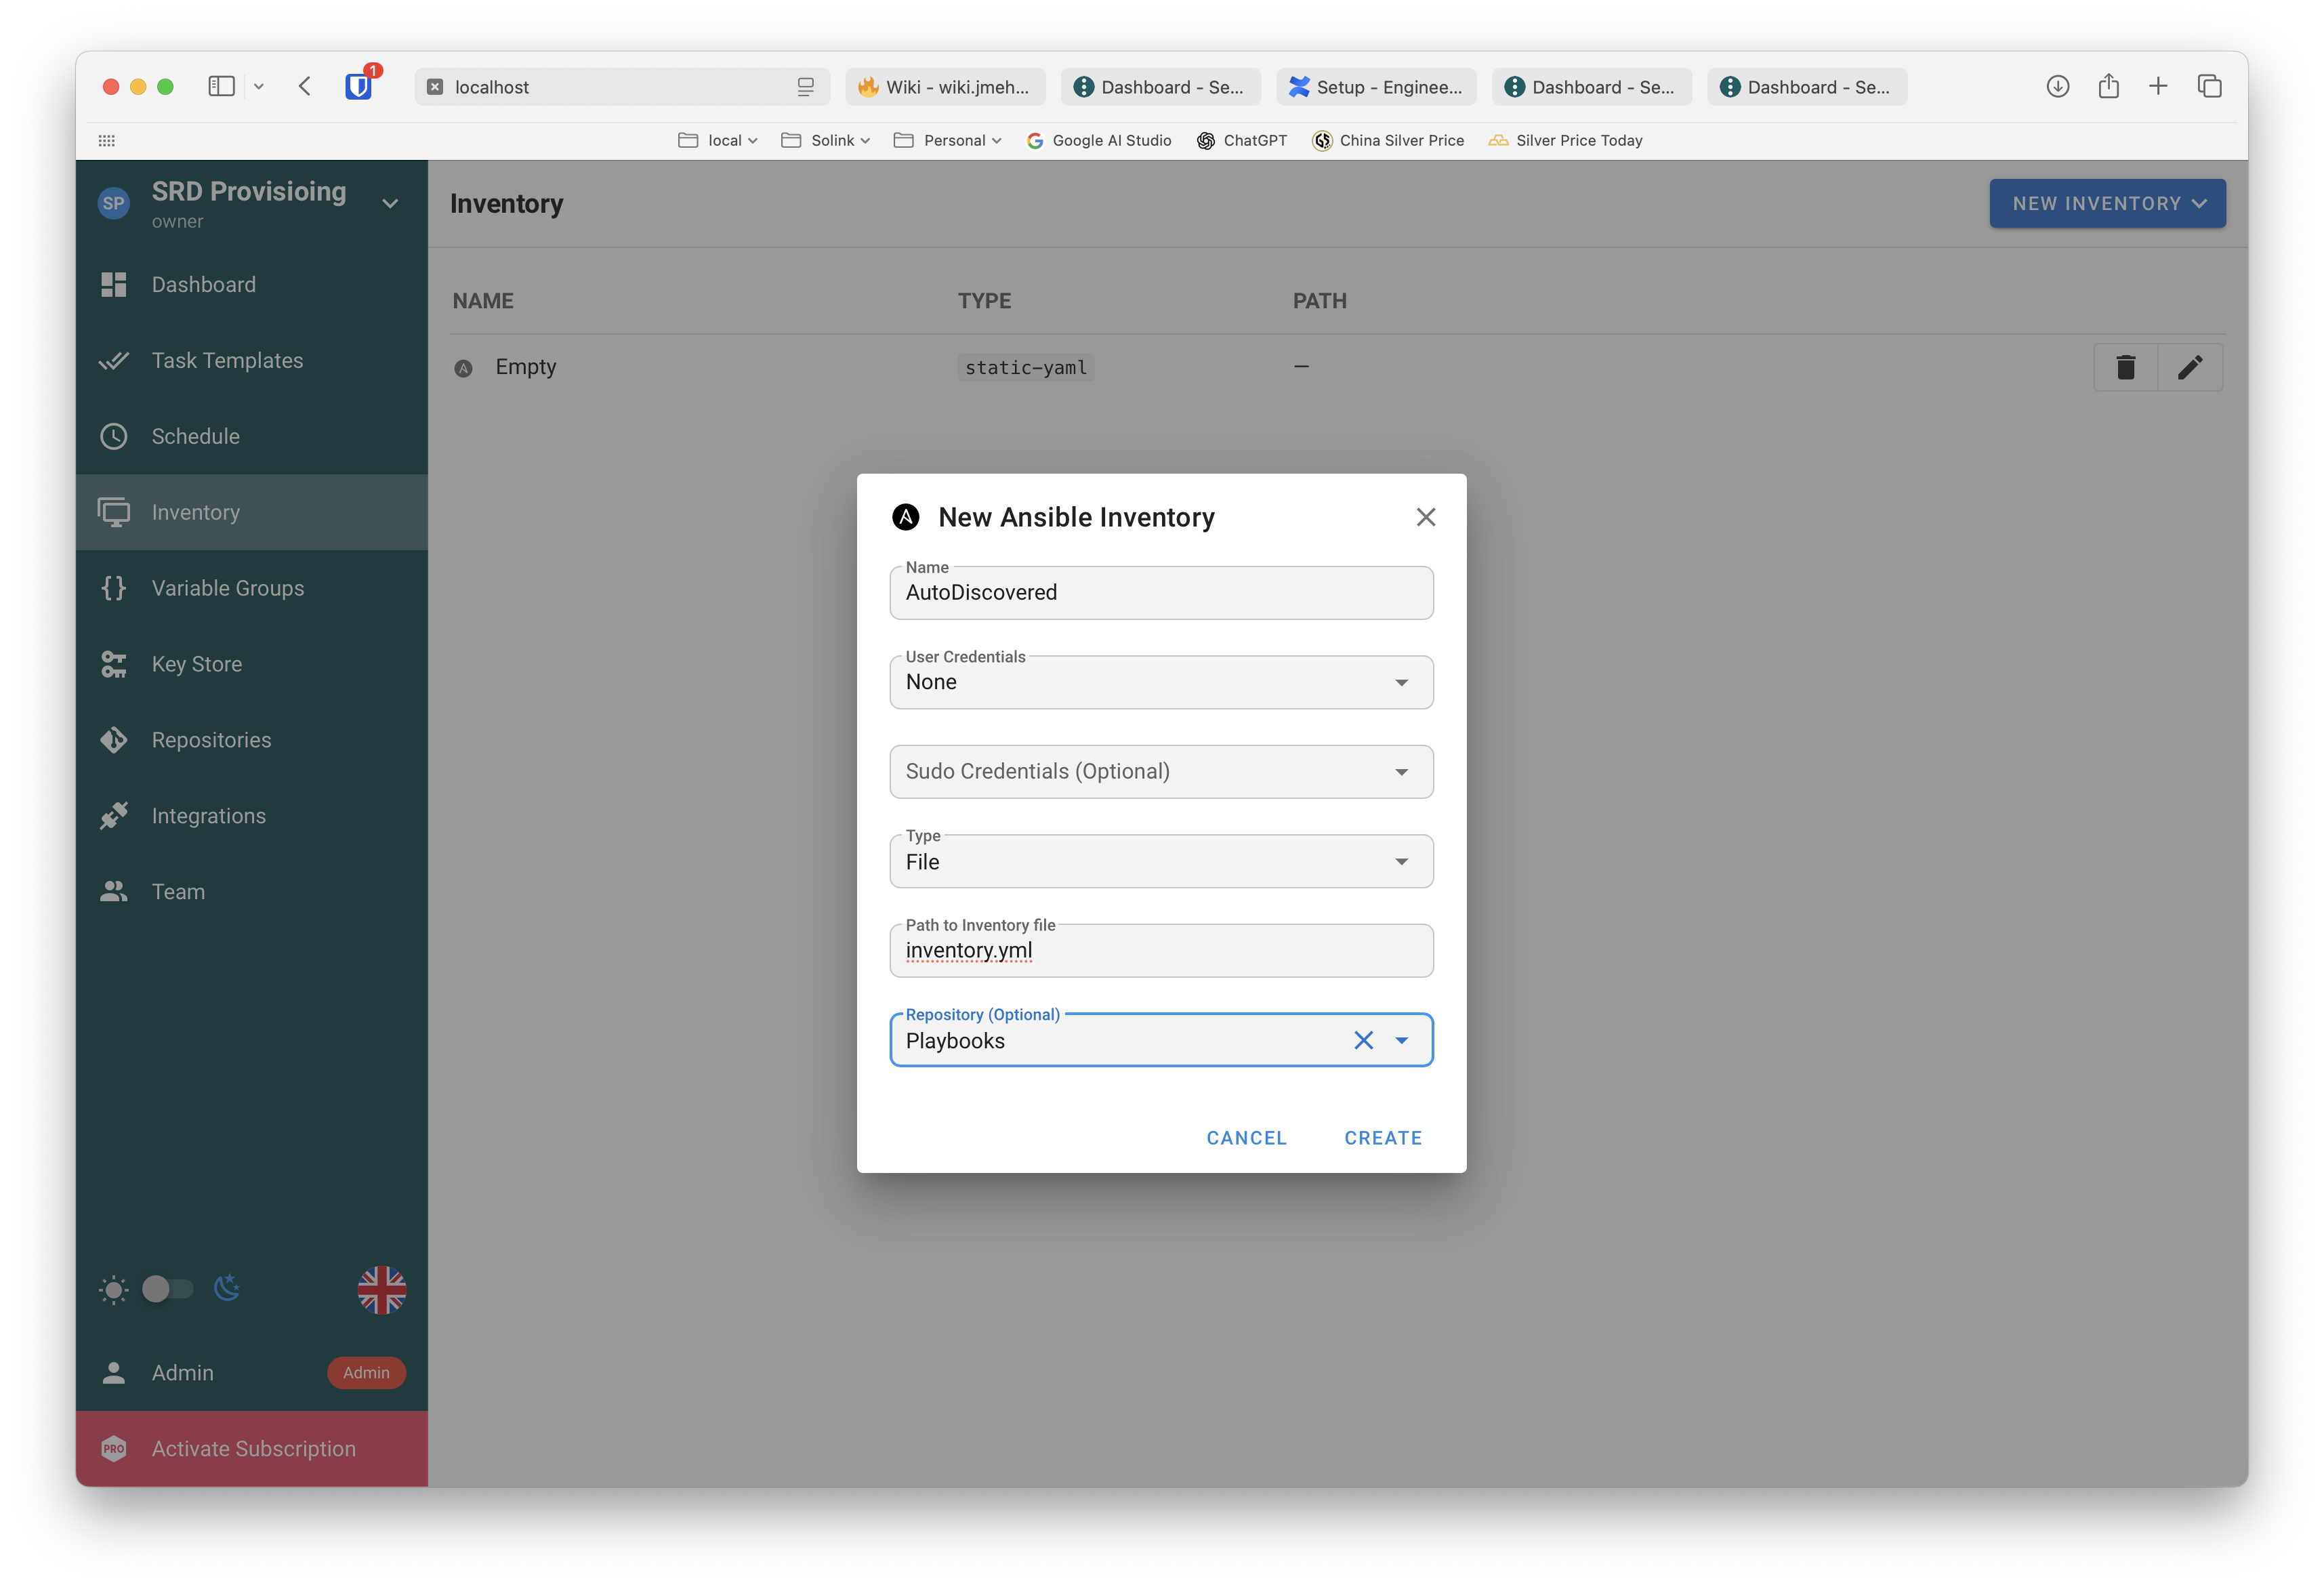
Task: Edit the Empty inventory with pencil icon
Action: [2189, 367]
